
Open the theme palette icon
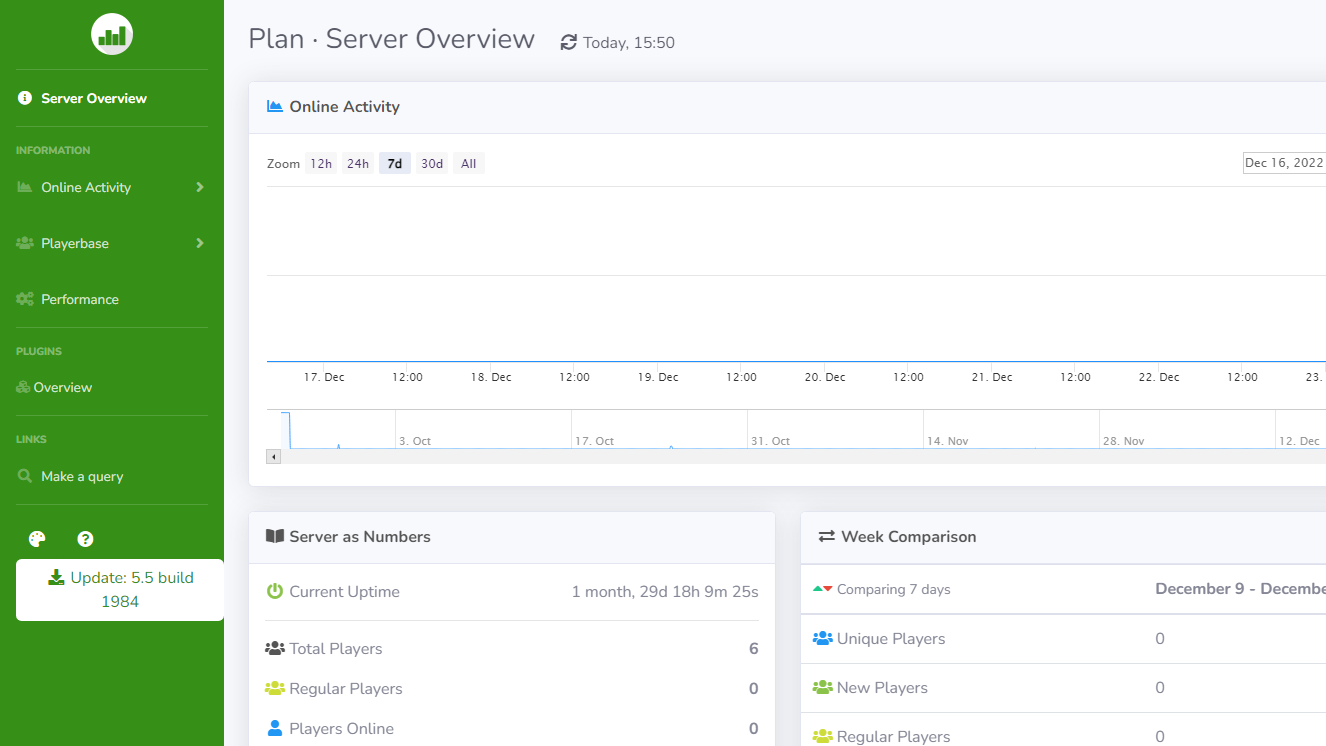coord(37,539)
